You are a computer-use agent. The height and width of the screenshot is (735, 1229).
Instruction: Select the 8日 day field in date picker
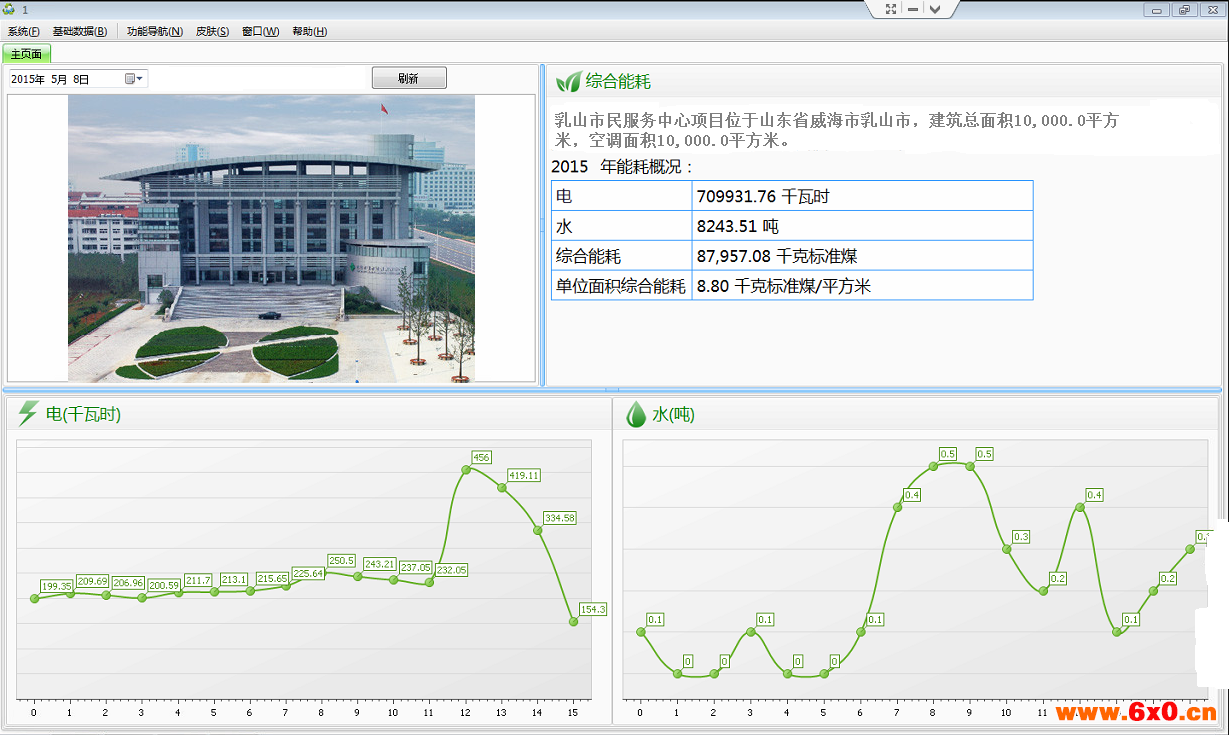point(81,79)
